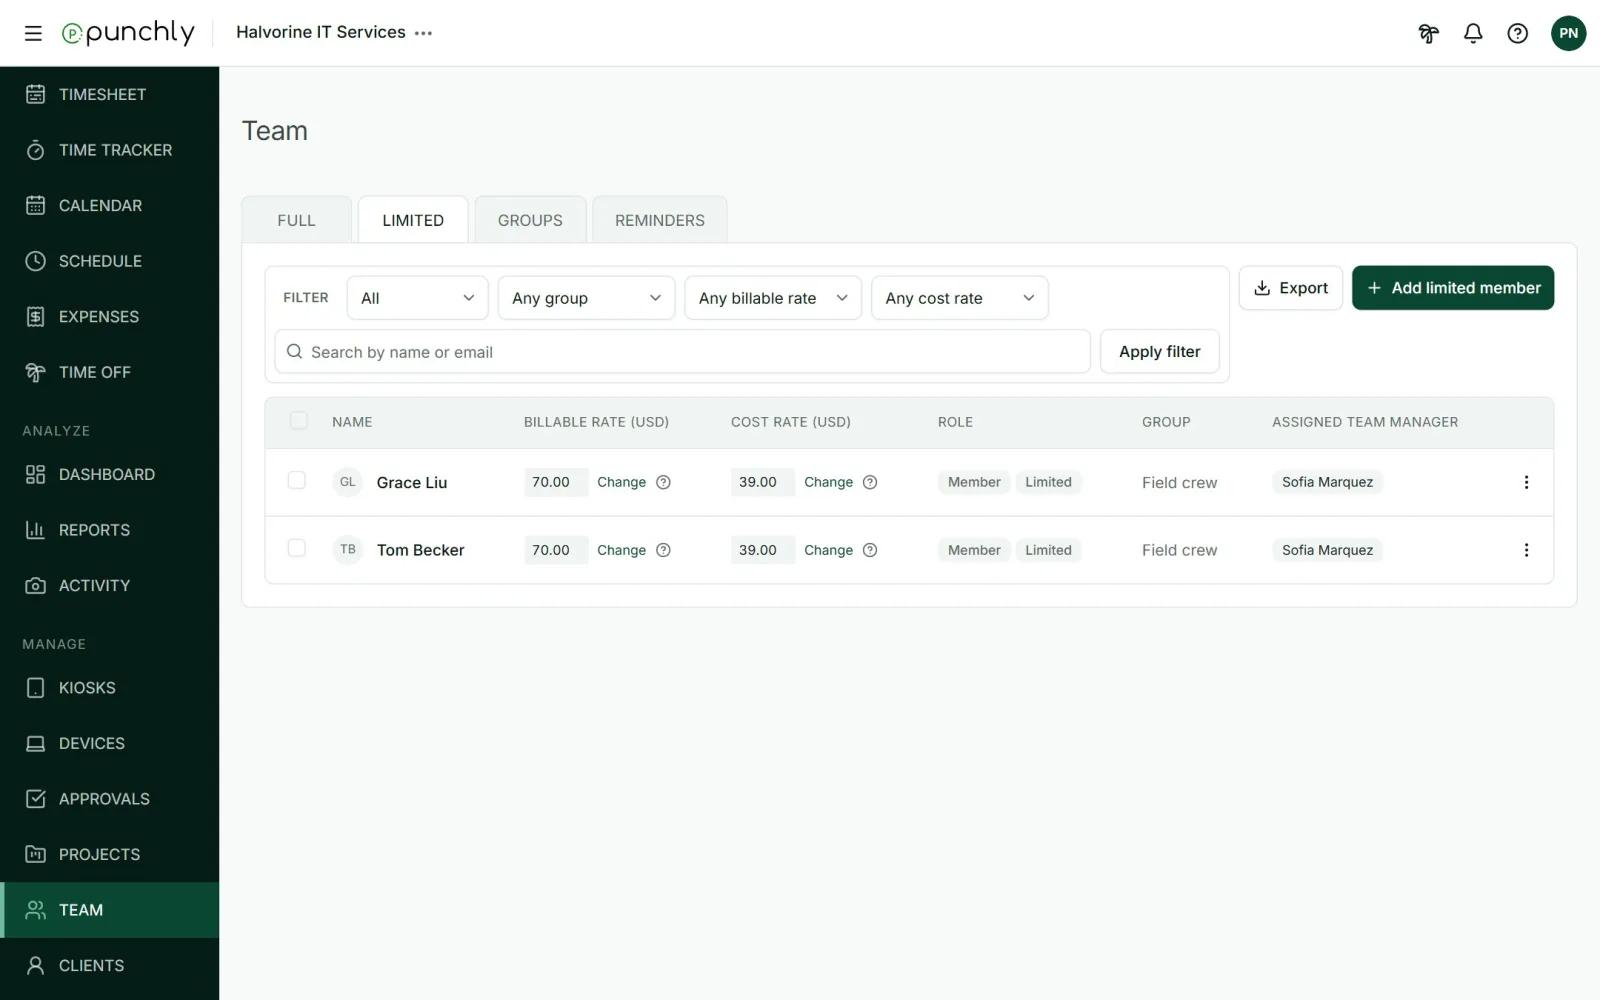The height and width of the screenshot is (1000, 1600).
Task: Click the TB avatar for Tom Becker
Action: [x=348, y=549]
